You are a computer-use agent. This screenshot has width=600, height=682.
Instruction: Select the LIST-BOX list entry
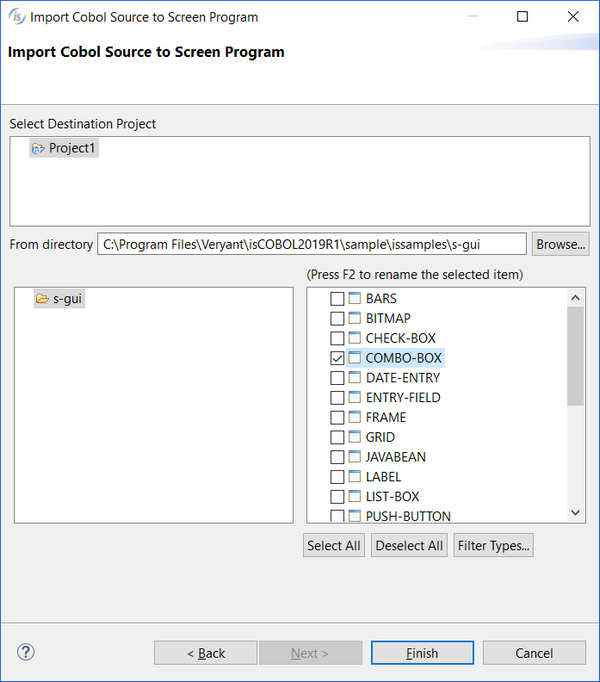coord(392,497)
